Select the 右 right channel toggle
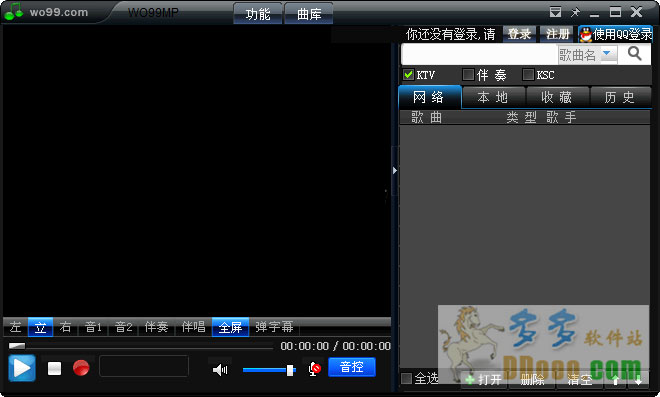This screenshot has width=660, height=397. coord(65,327)
